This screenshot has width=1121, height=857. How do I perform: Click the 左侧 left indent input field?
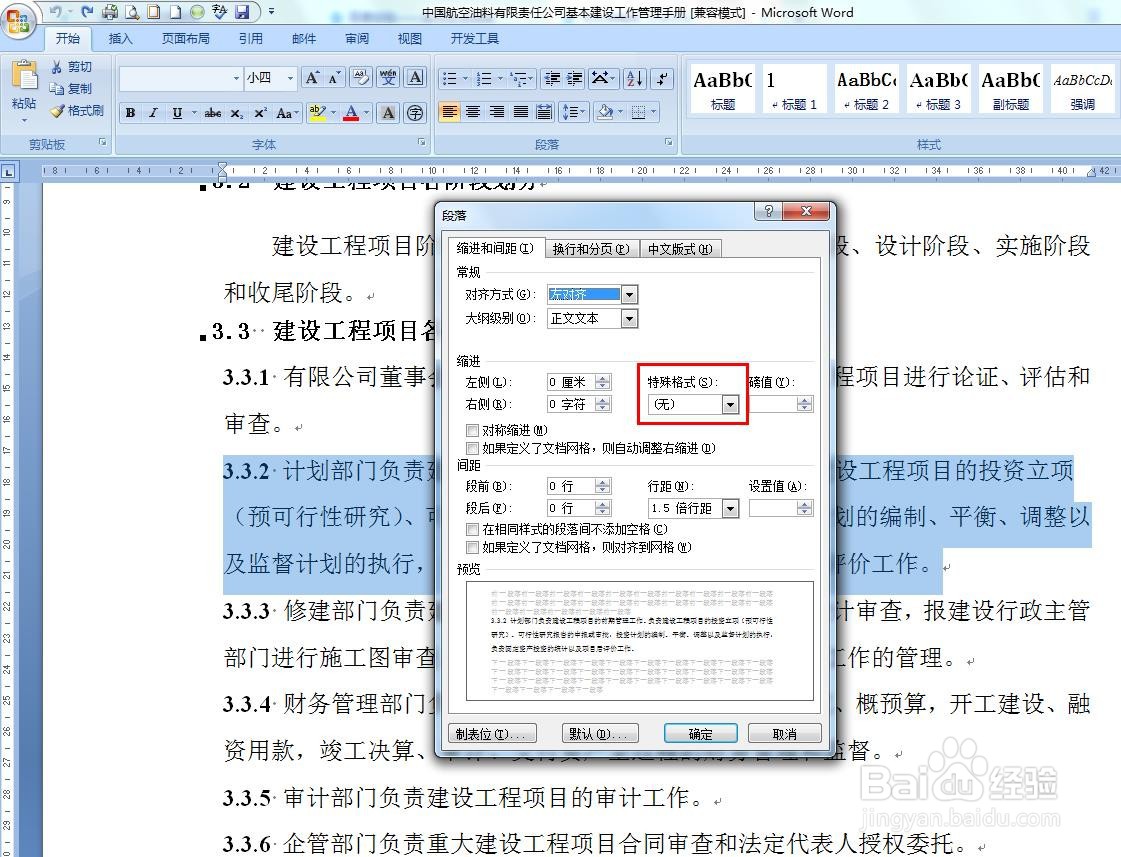coord(571,382)
